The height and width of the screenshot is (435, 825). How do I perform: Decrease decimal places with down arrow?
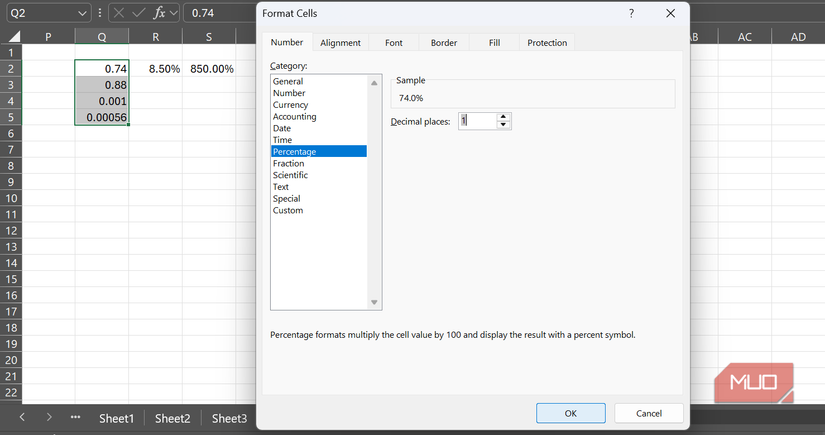click(x=504, y=125)
